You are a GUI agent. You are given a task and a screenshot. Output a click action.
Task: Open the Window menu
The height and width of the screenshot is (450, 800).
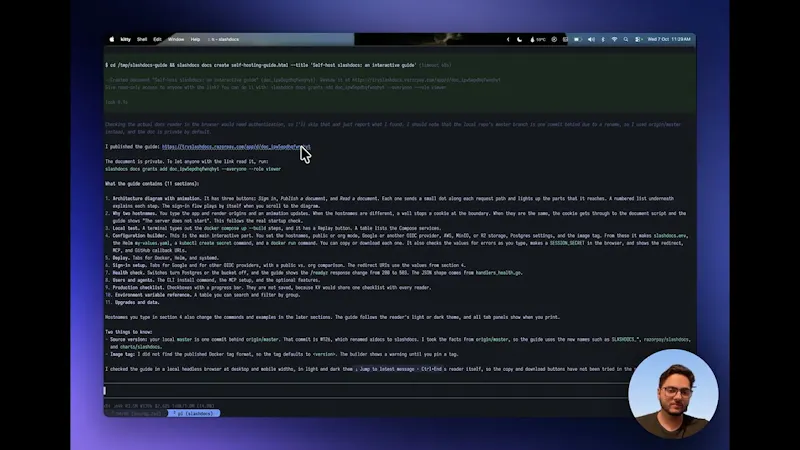tap(176, 39)
